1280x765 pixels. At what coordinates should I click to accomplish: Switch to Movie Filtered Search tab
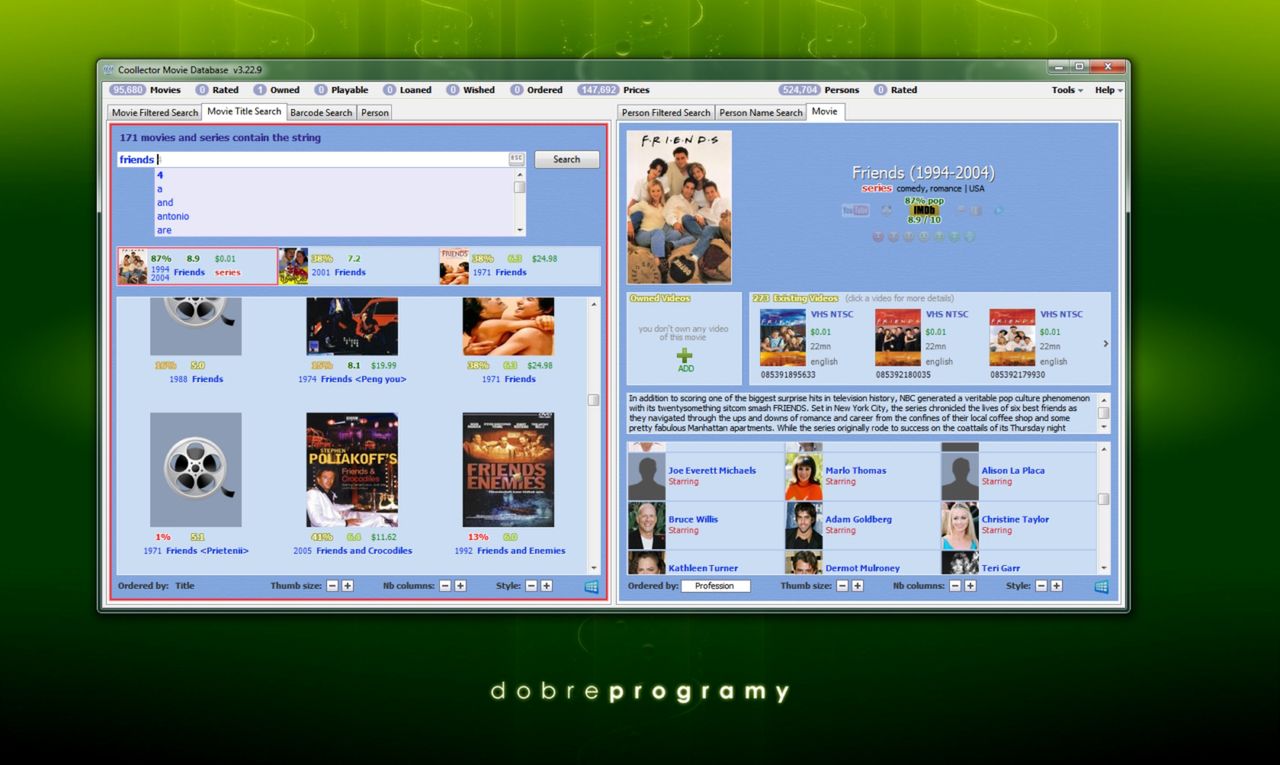pyautogui.click(x=155, y=113)
